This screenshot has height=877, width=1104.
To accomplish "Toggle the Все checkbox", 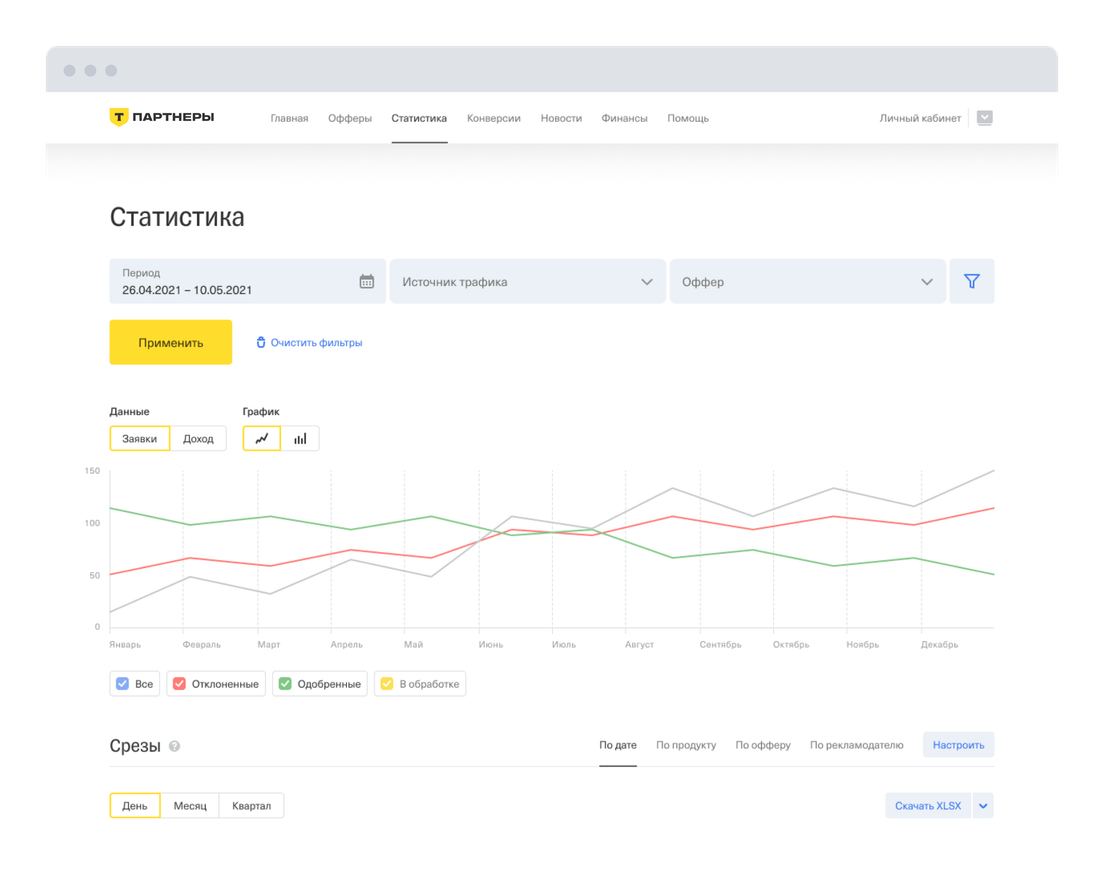I will (123, 684).
